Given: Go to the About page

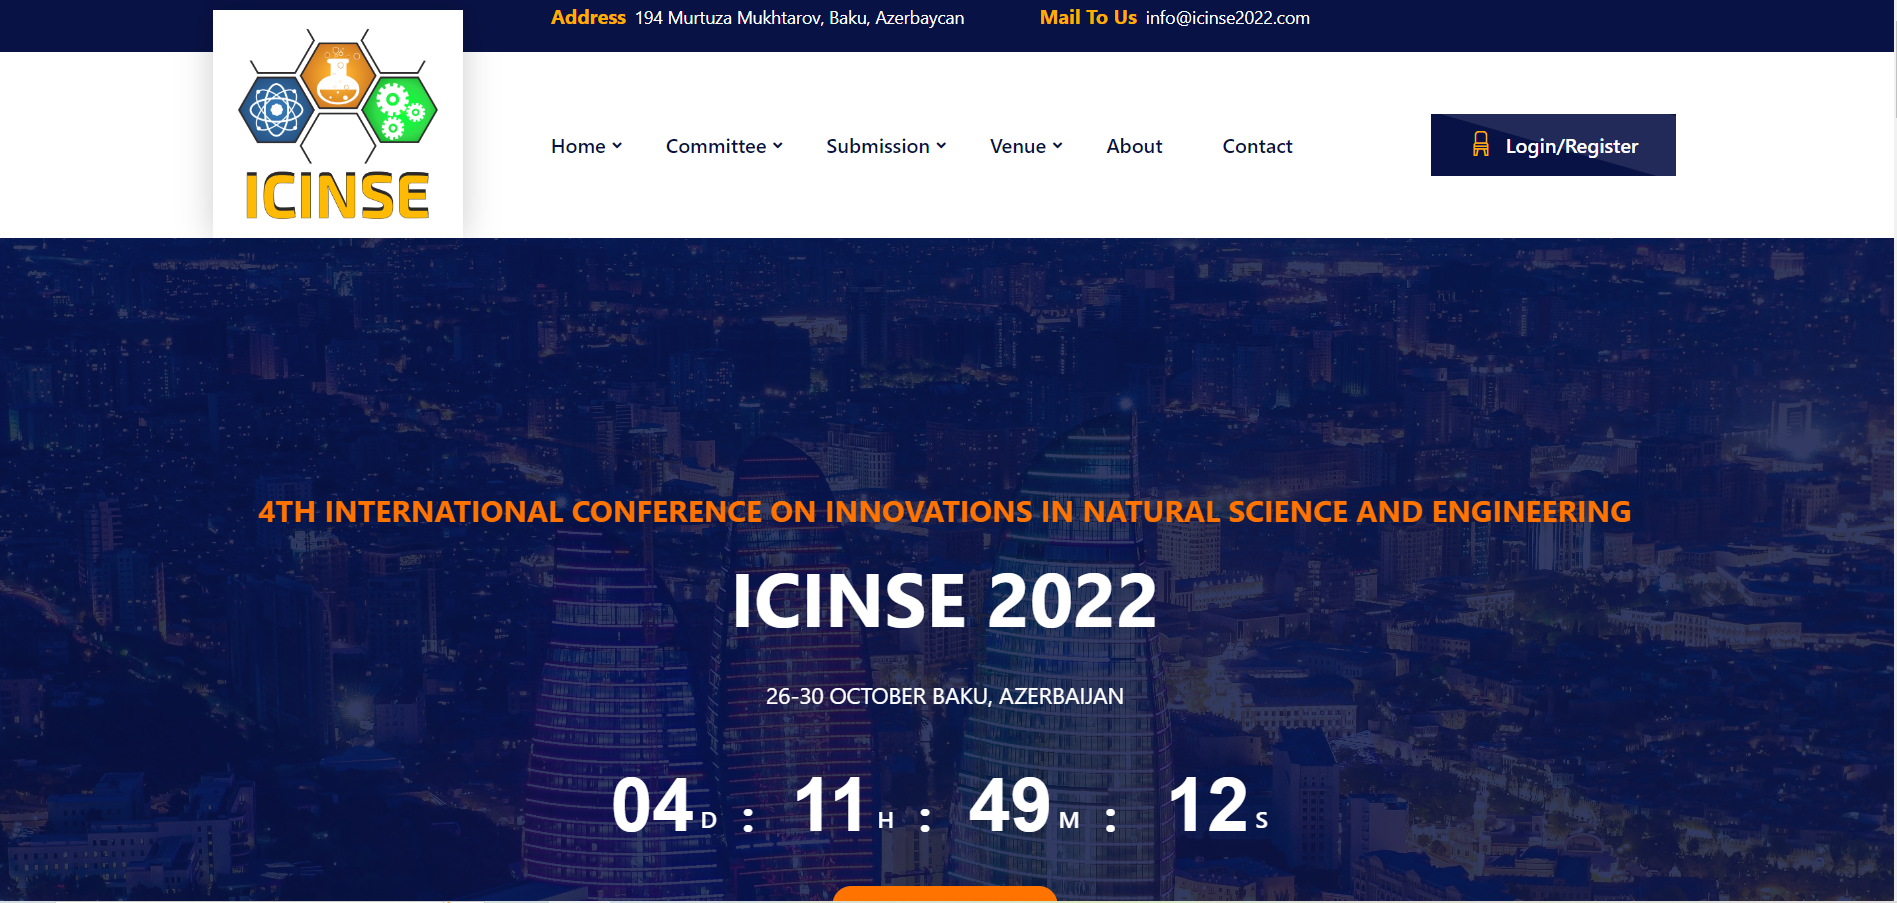Looking at the screenshot, I should [1134, 146].
